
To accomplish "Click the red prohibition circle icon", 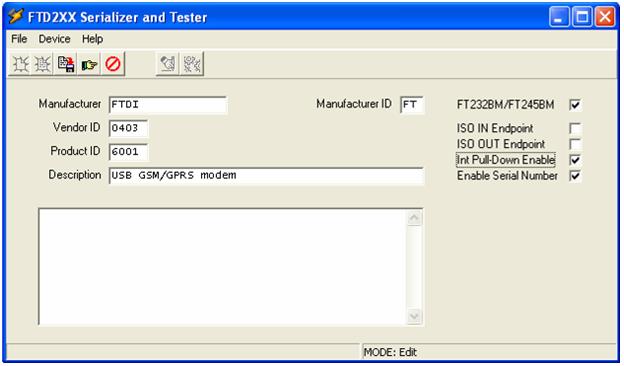I will (x=113, y=64).
